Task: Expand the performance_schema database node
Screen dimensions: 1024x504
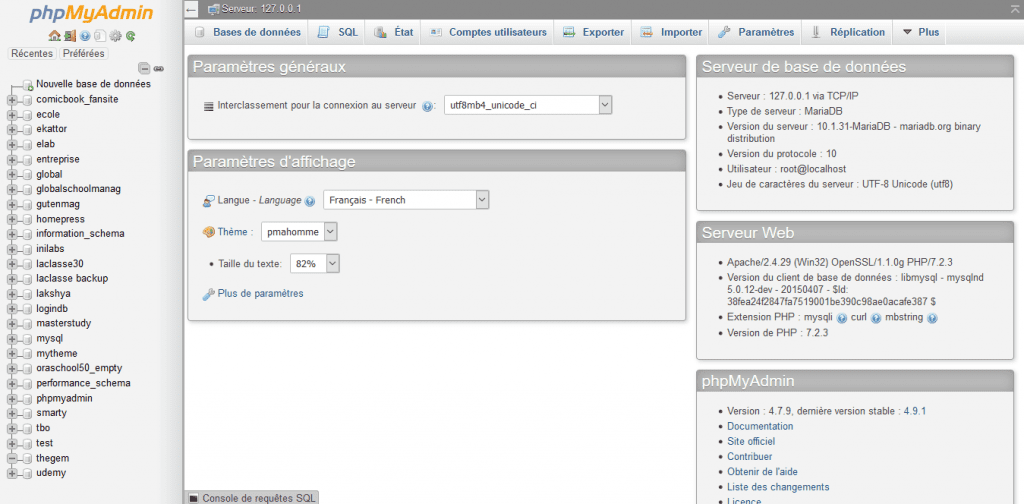Action: tap(12, 384)
